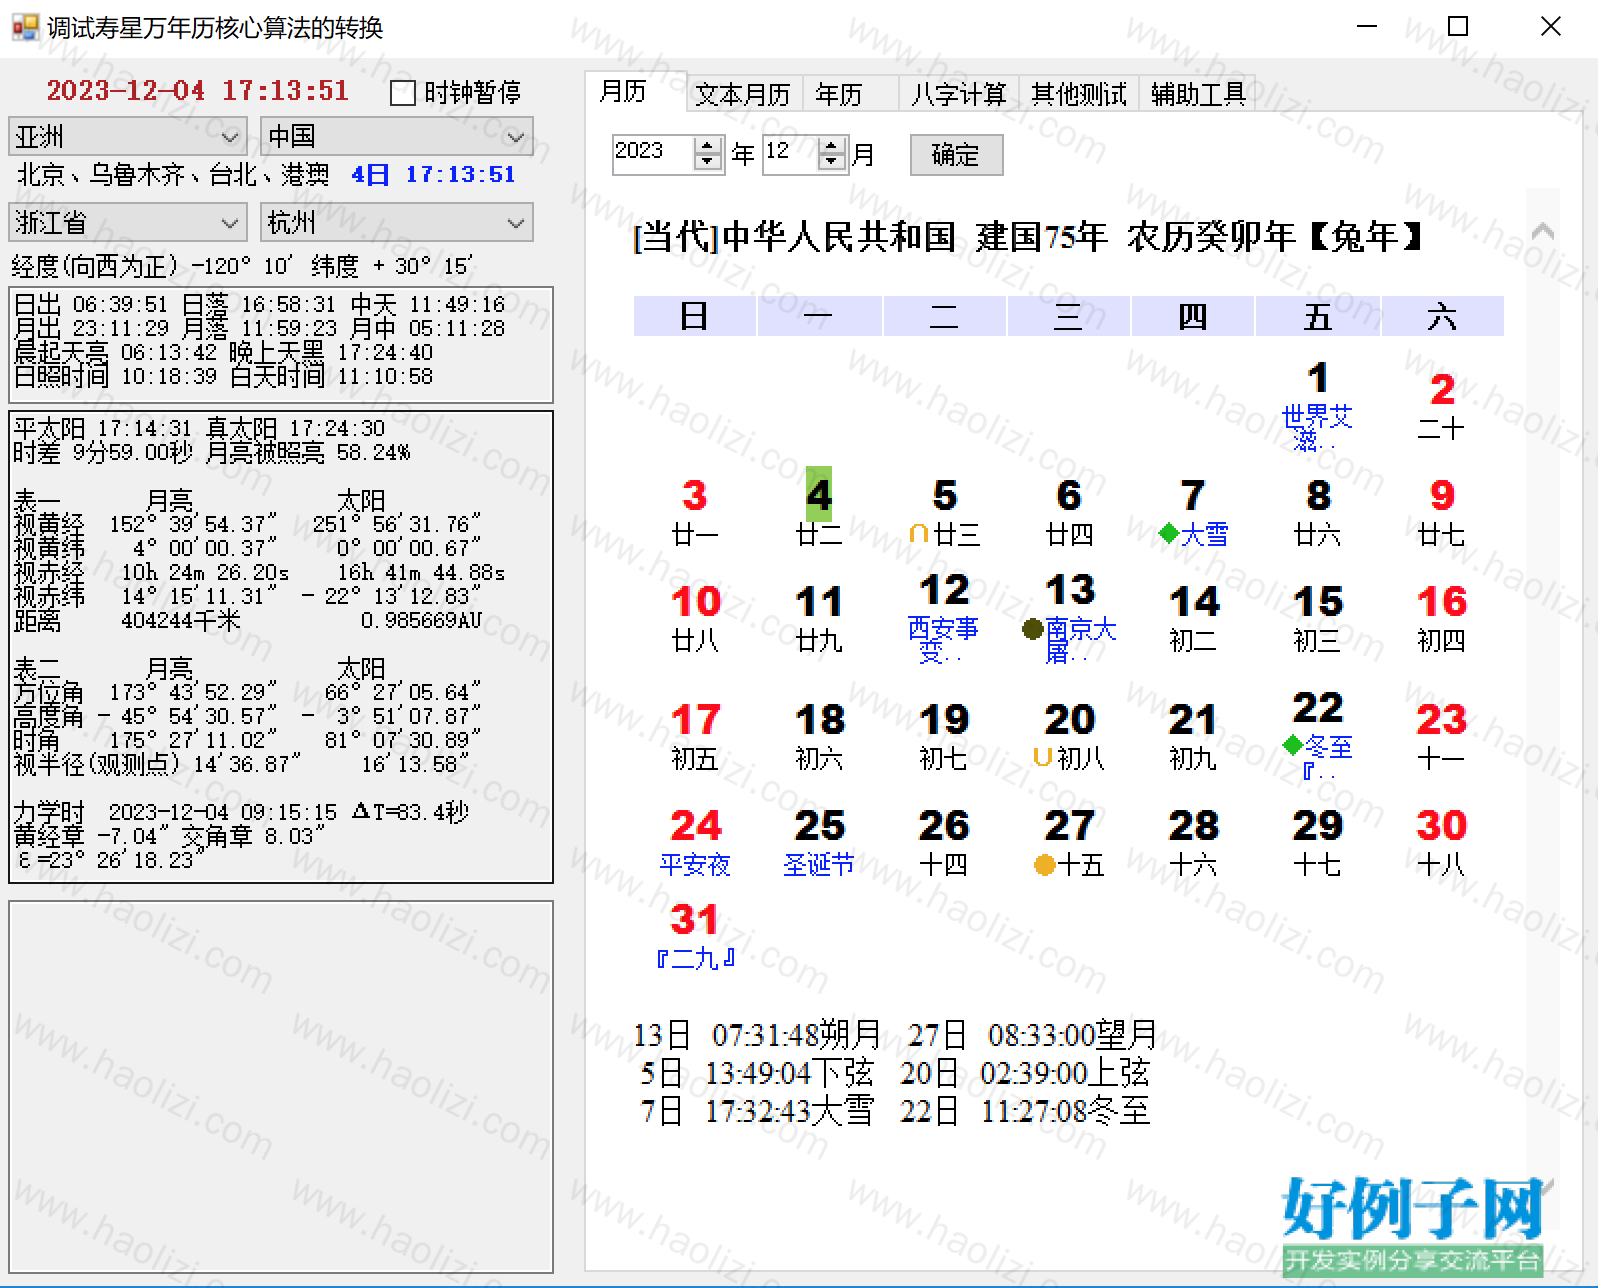
Task: Select day 30 in the calendar
Action: pyautogui.click(x=1441, y=825)
